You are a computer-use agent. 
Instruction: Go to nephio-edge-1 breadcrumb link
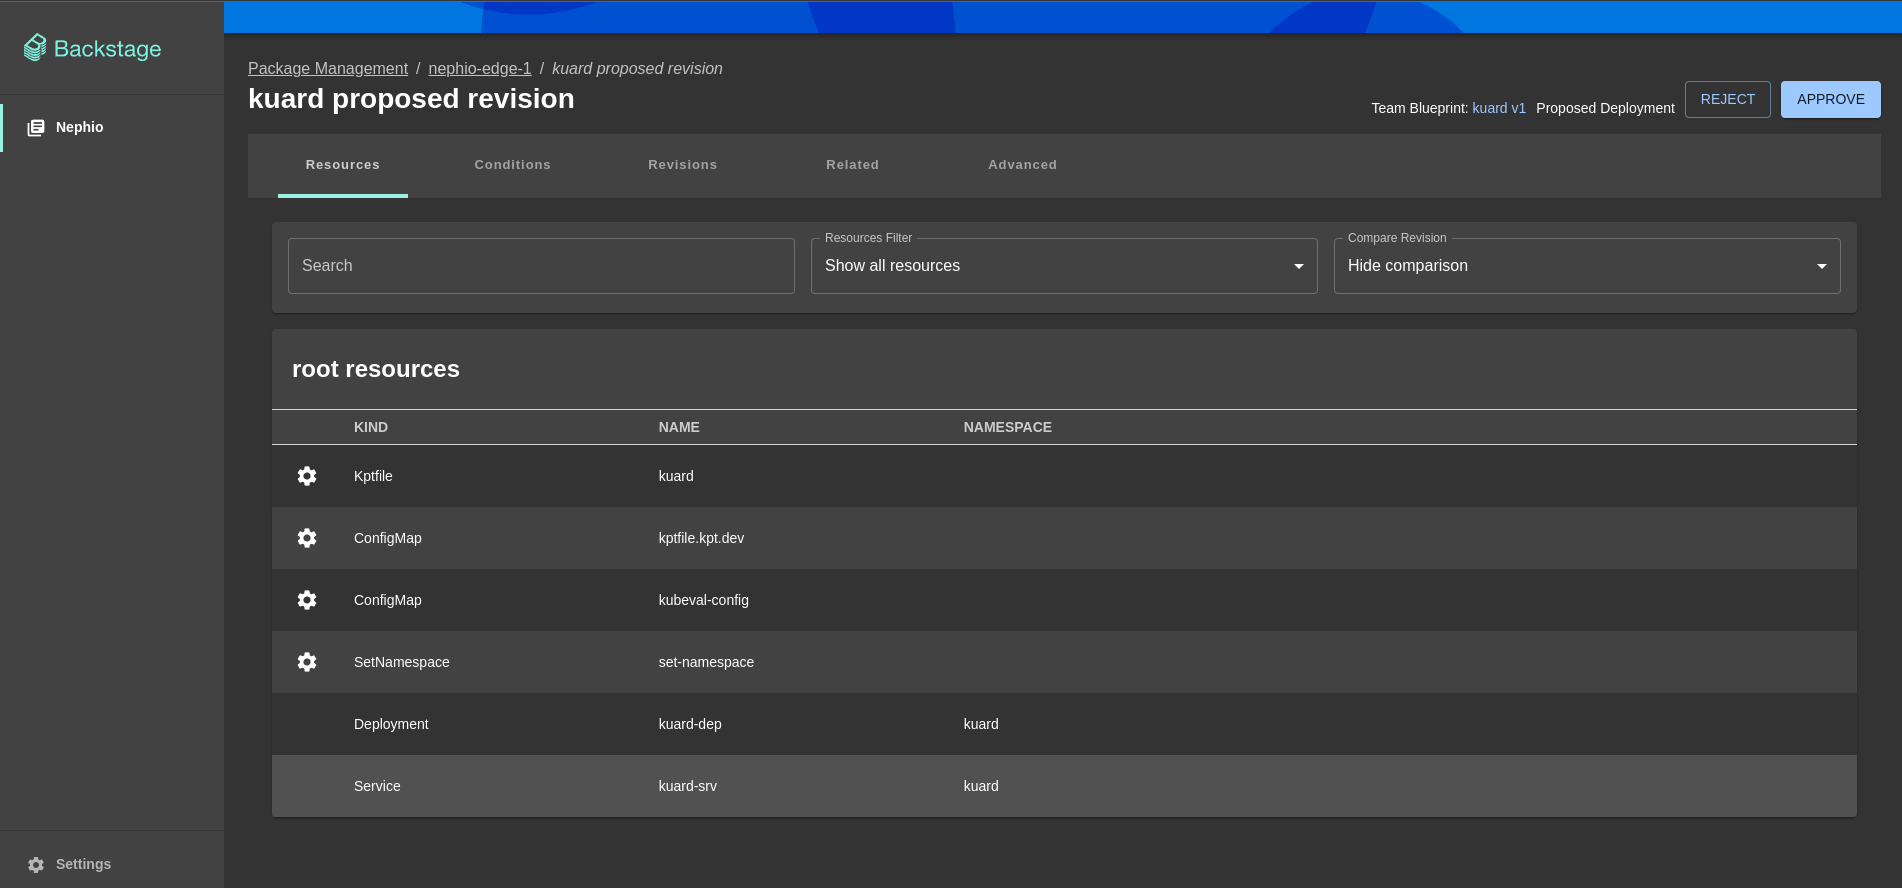[x=480, y=68]
